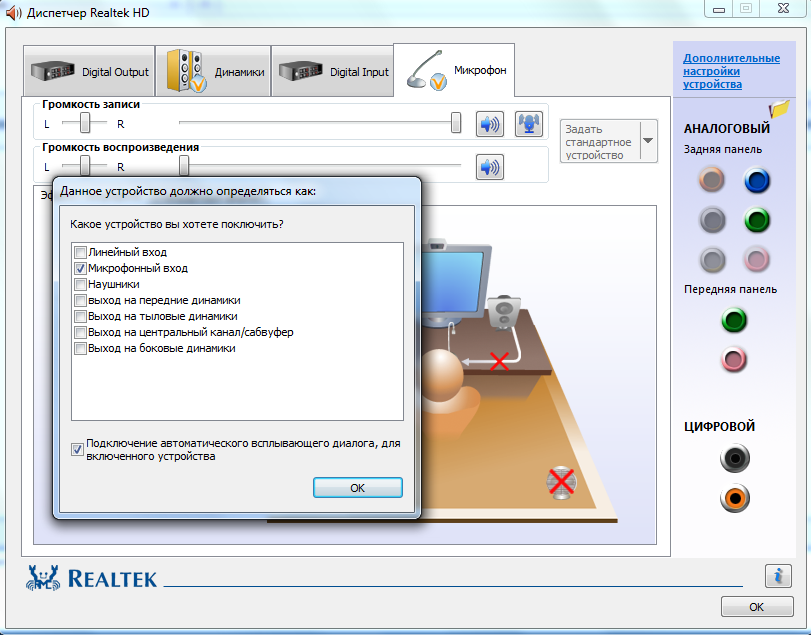The width and height of the screenshot is (811, 635).
Task: Switch to Digital Input tab
Action: coord(333,71)
